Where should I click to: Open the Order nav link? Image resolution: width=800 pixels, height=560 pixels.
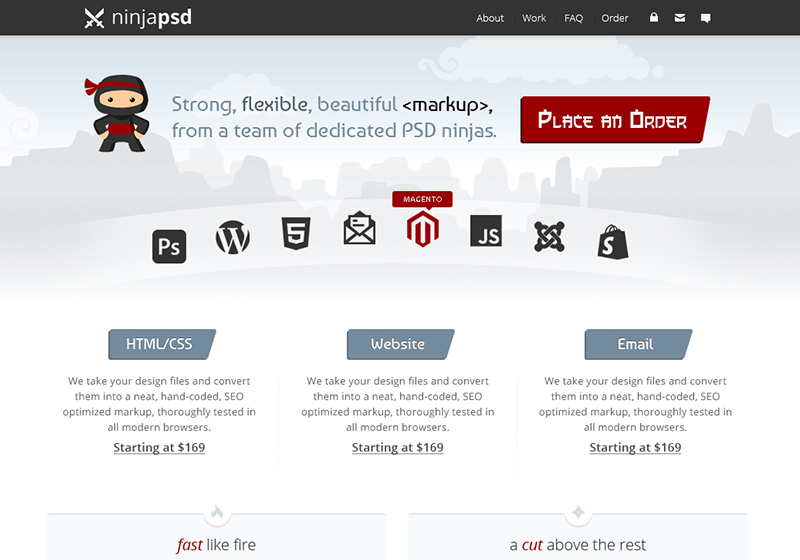click(615, 18)
